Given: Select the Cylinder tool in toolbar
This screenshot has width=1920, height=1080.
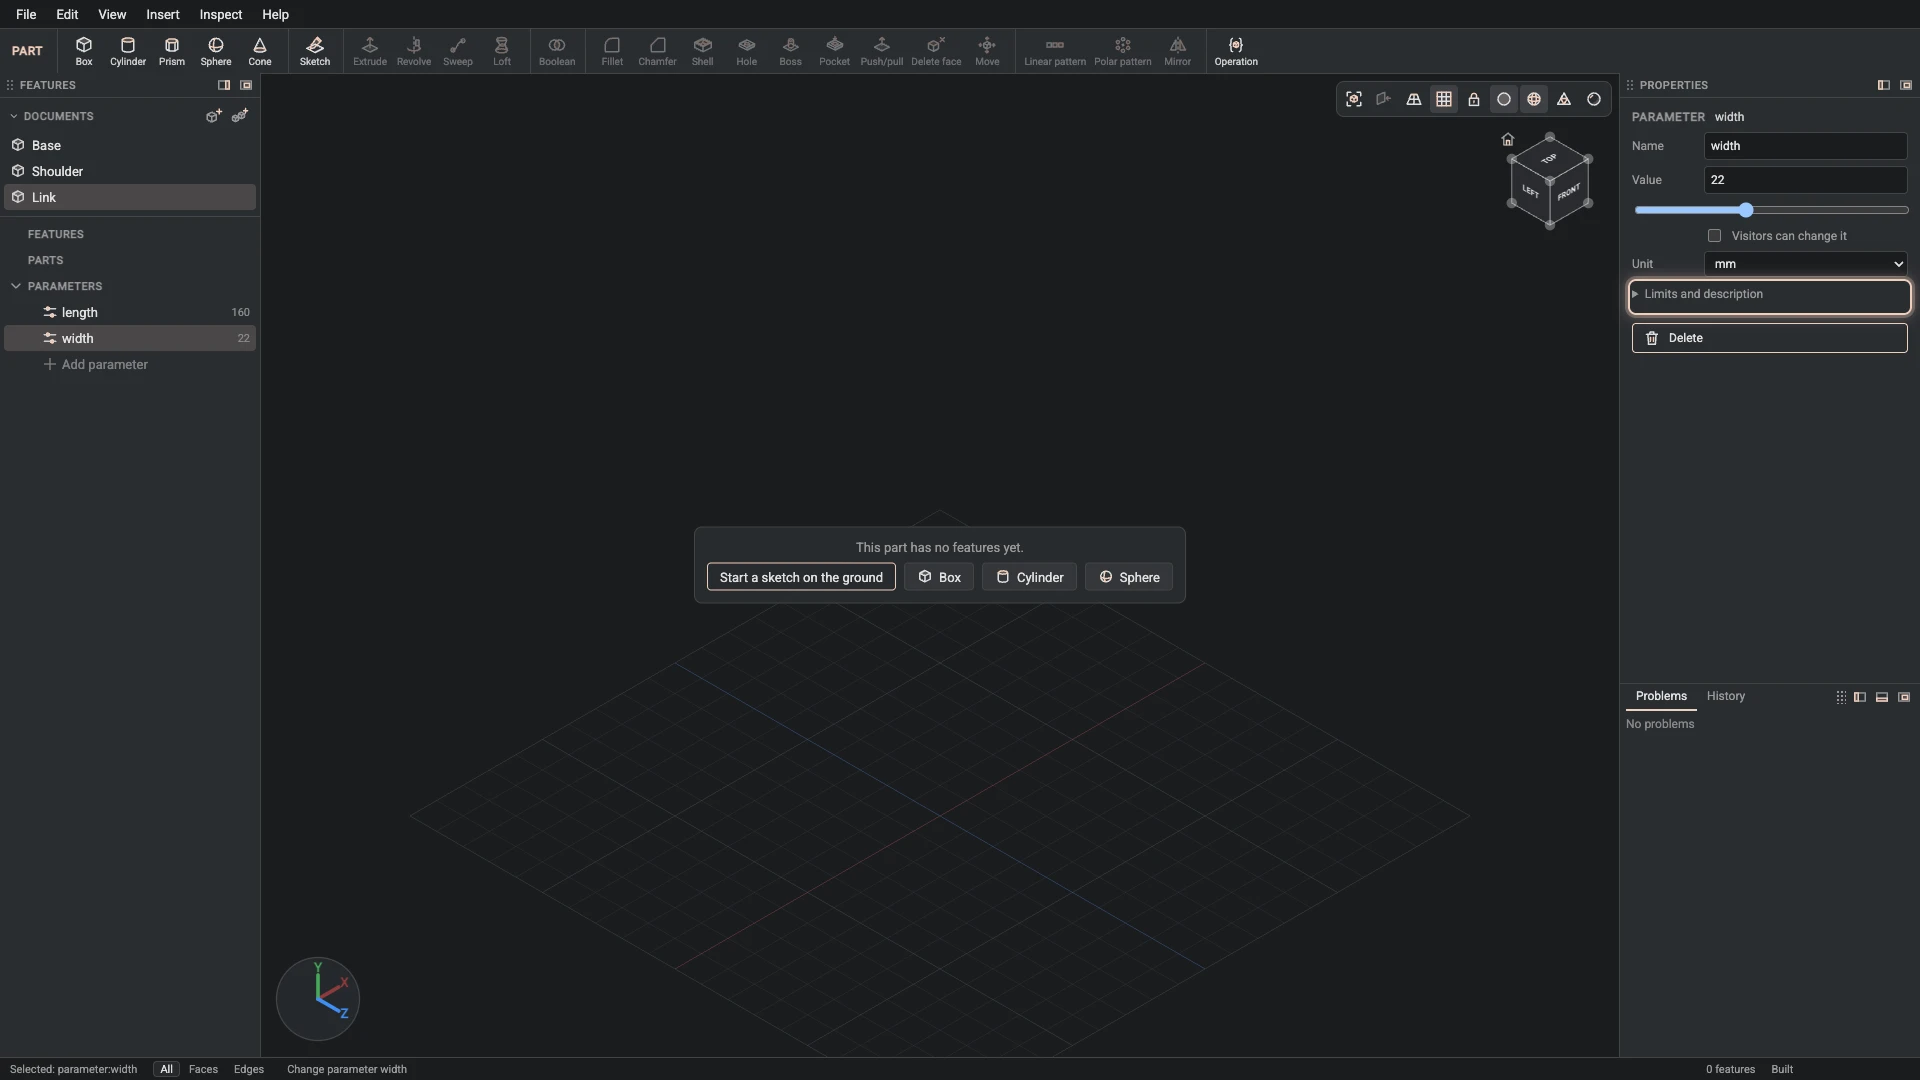Looking at the screenshot, I should [x=128, y=51].
